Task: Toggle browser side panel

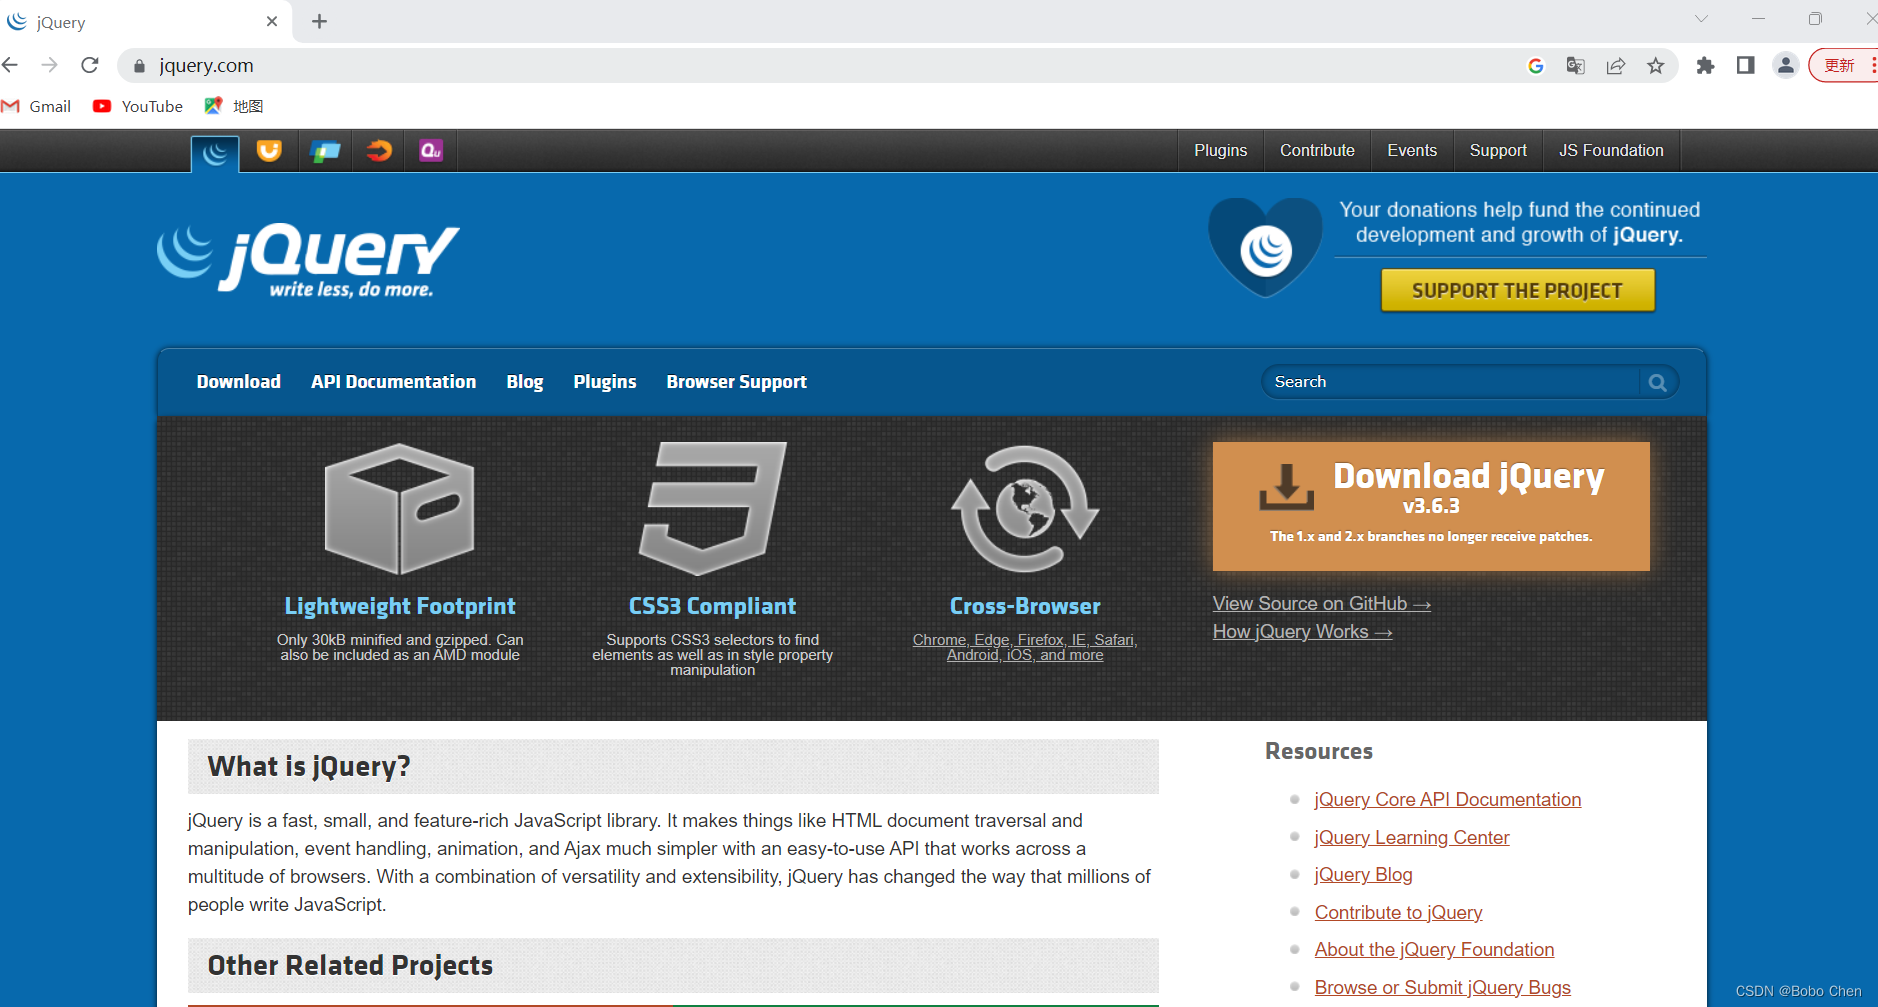Action: (x=1746, y=65)
